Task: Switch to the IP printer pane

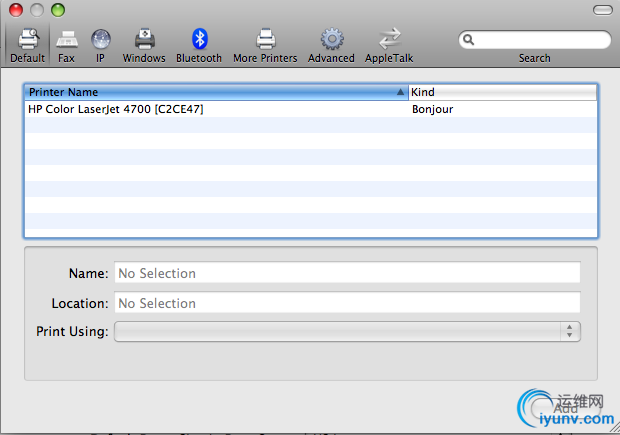Action: pyautogui.click(x=100, y=45)
